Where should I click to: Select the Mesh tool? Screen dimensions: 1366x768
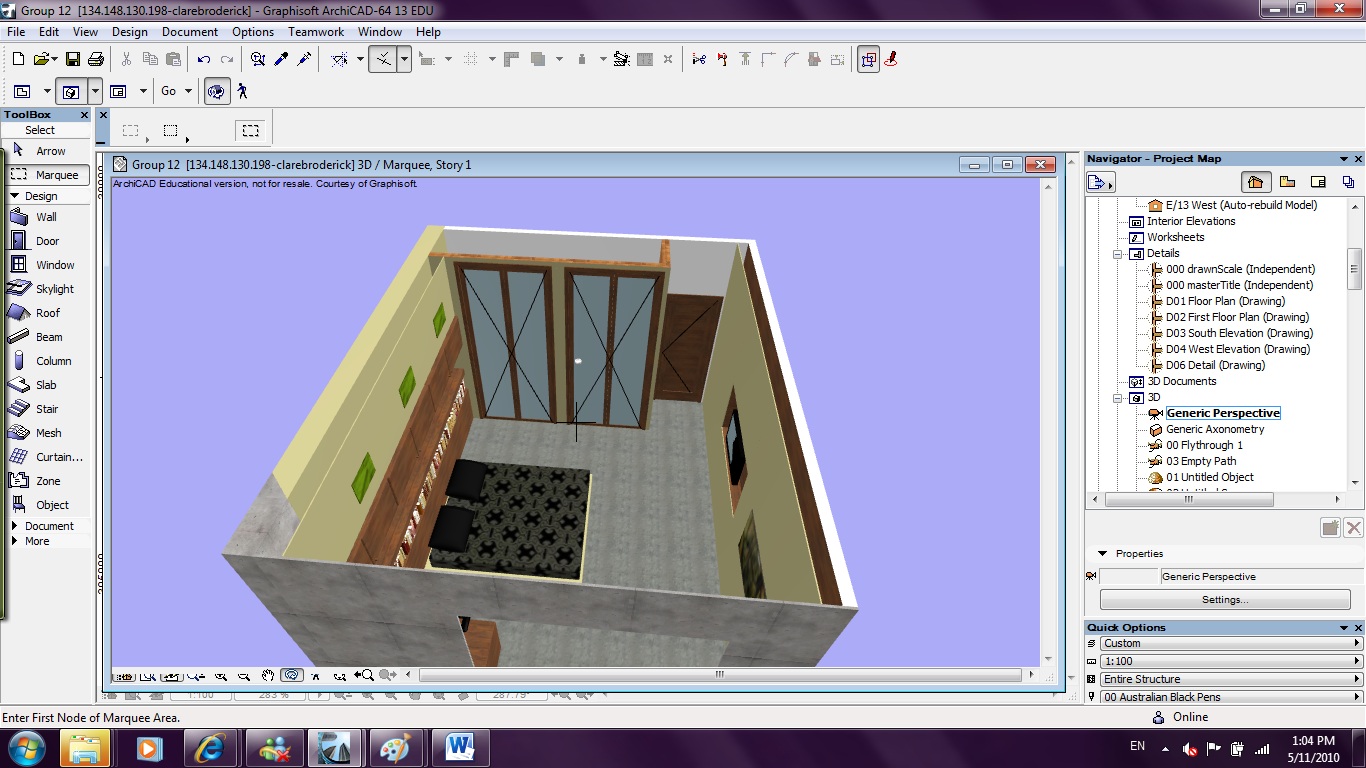pyautogui.click(x=47, y=433)
